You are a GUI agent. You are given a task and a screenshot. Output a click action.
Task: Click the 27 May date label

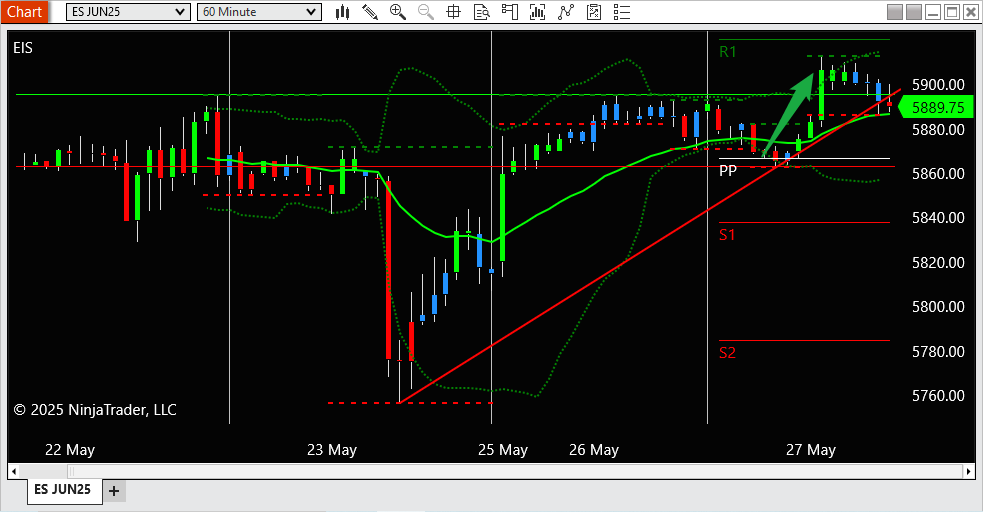click(811, 450)
